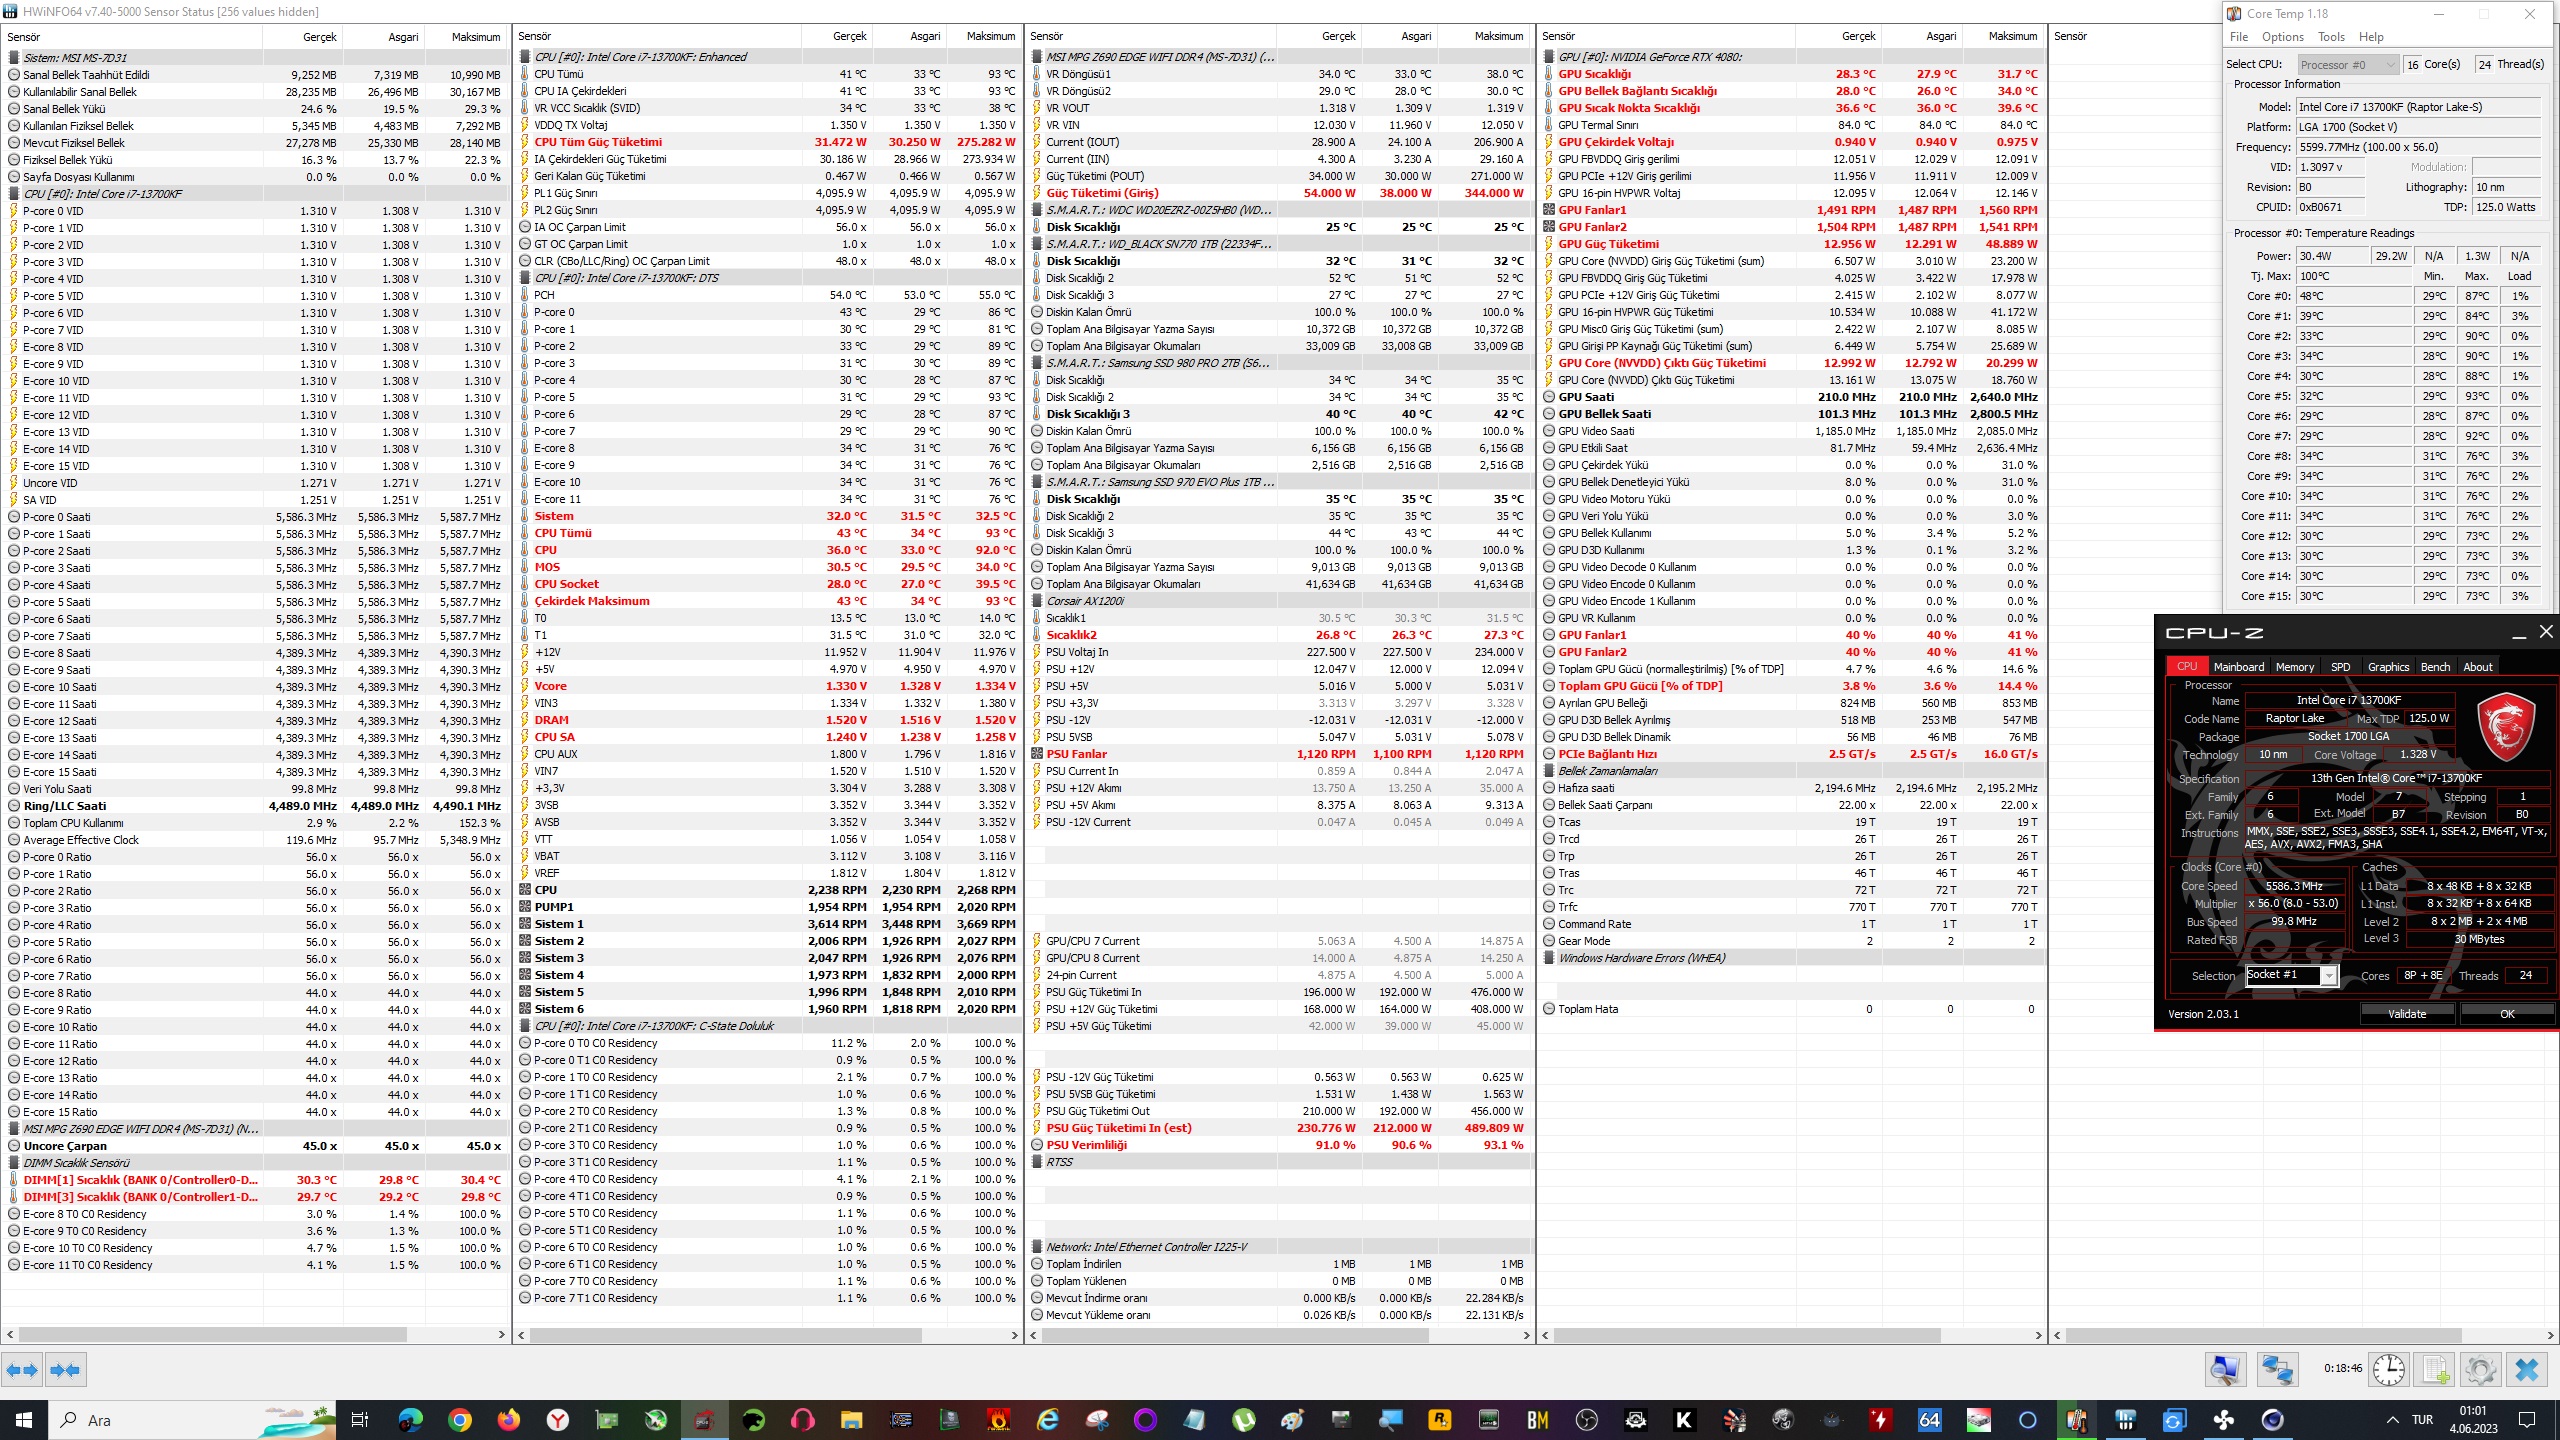Open the Socket #1 selection dropdown in CPU-Z
The width and height of the screenshot is (2560, 1440).
[2291, 975]
